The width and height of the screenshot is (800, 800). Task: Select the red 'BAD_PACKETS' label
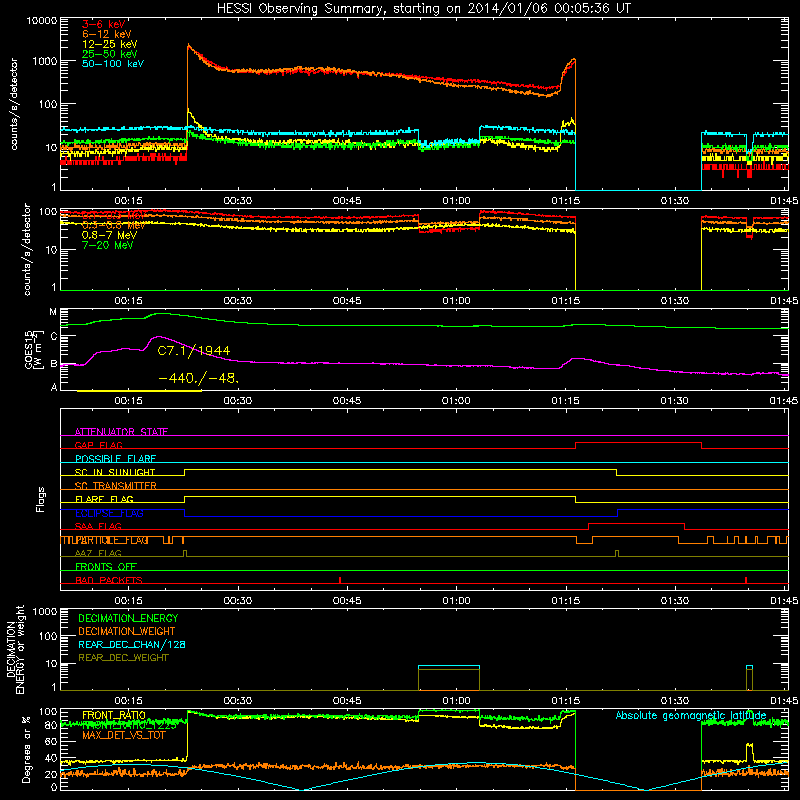click(x=109, y=580)
